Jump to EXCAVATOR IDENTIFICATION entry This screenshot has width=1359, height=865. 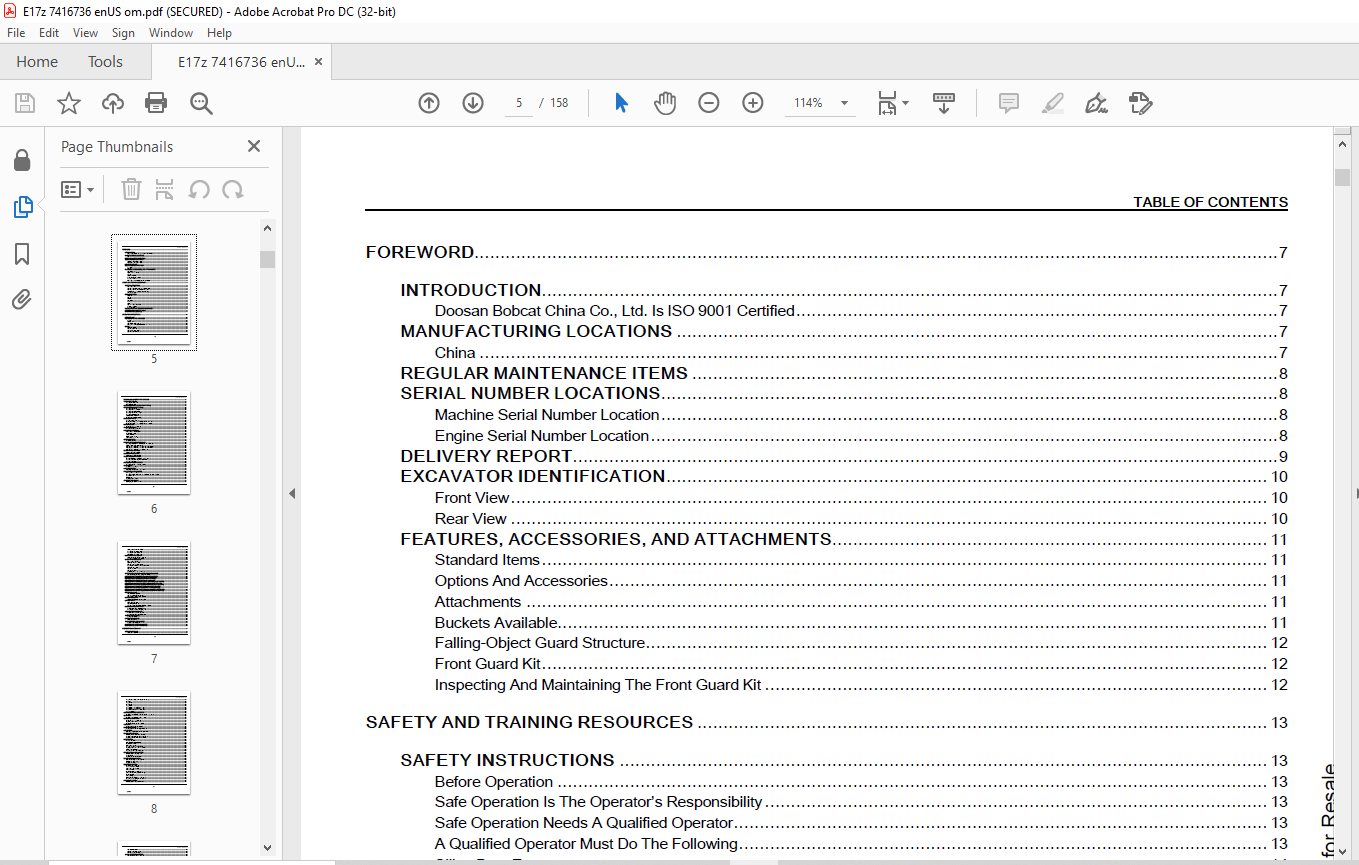pyautogui.click(x=844, y=476)
